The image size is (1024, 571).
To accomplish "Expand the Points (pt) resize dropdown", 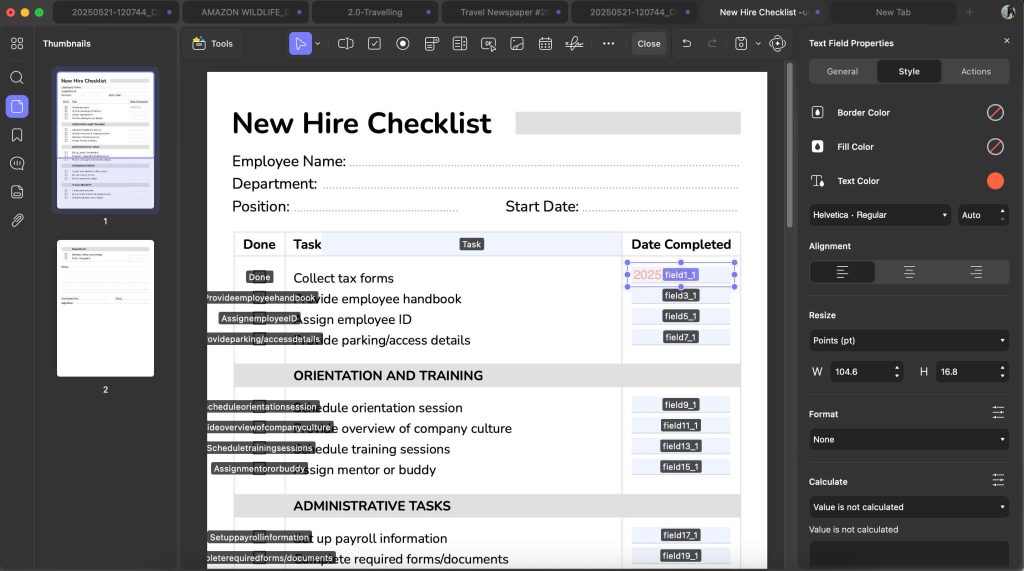I will [x=908, y=341].
